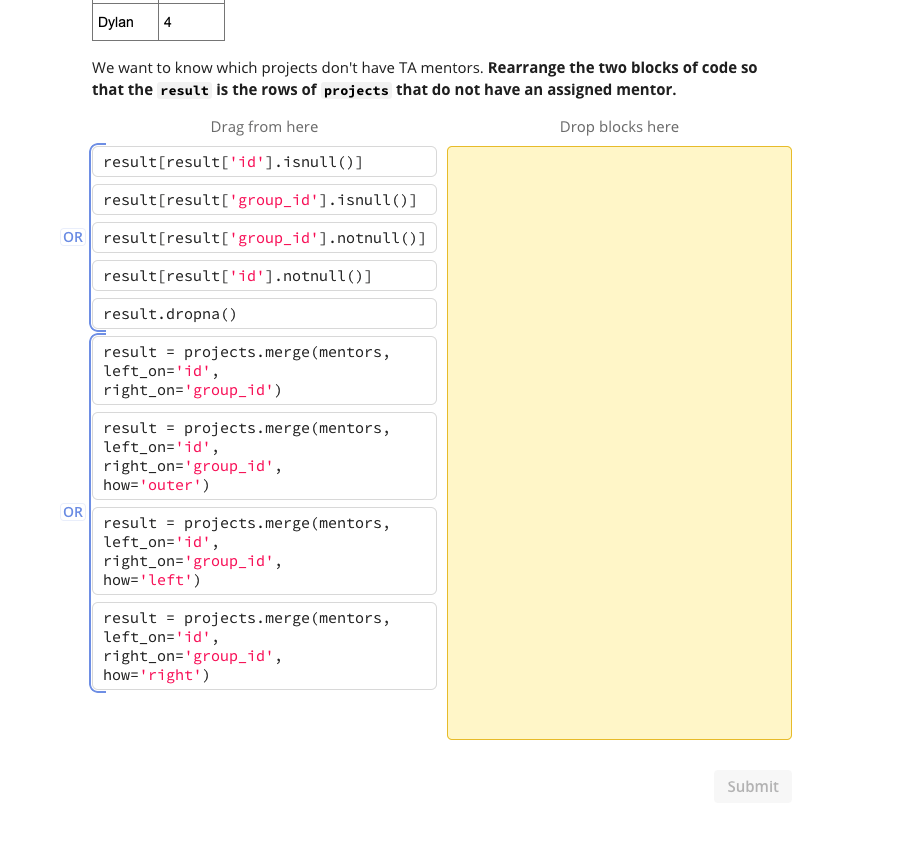Click the 'Drop blocks here' heading
The height and width of the screenshot is (855, 908).
(x=618, y=127)
